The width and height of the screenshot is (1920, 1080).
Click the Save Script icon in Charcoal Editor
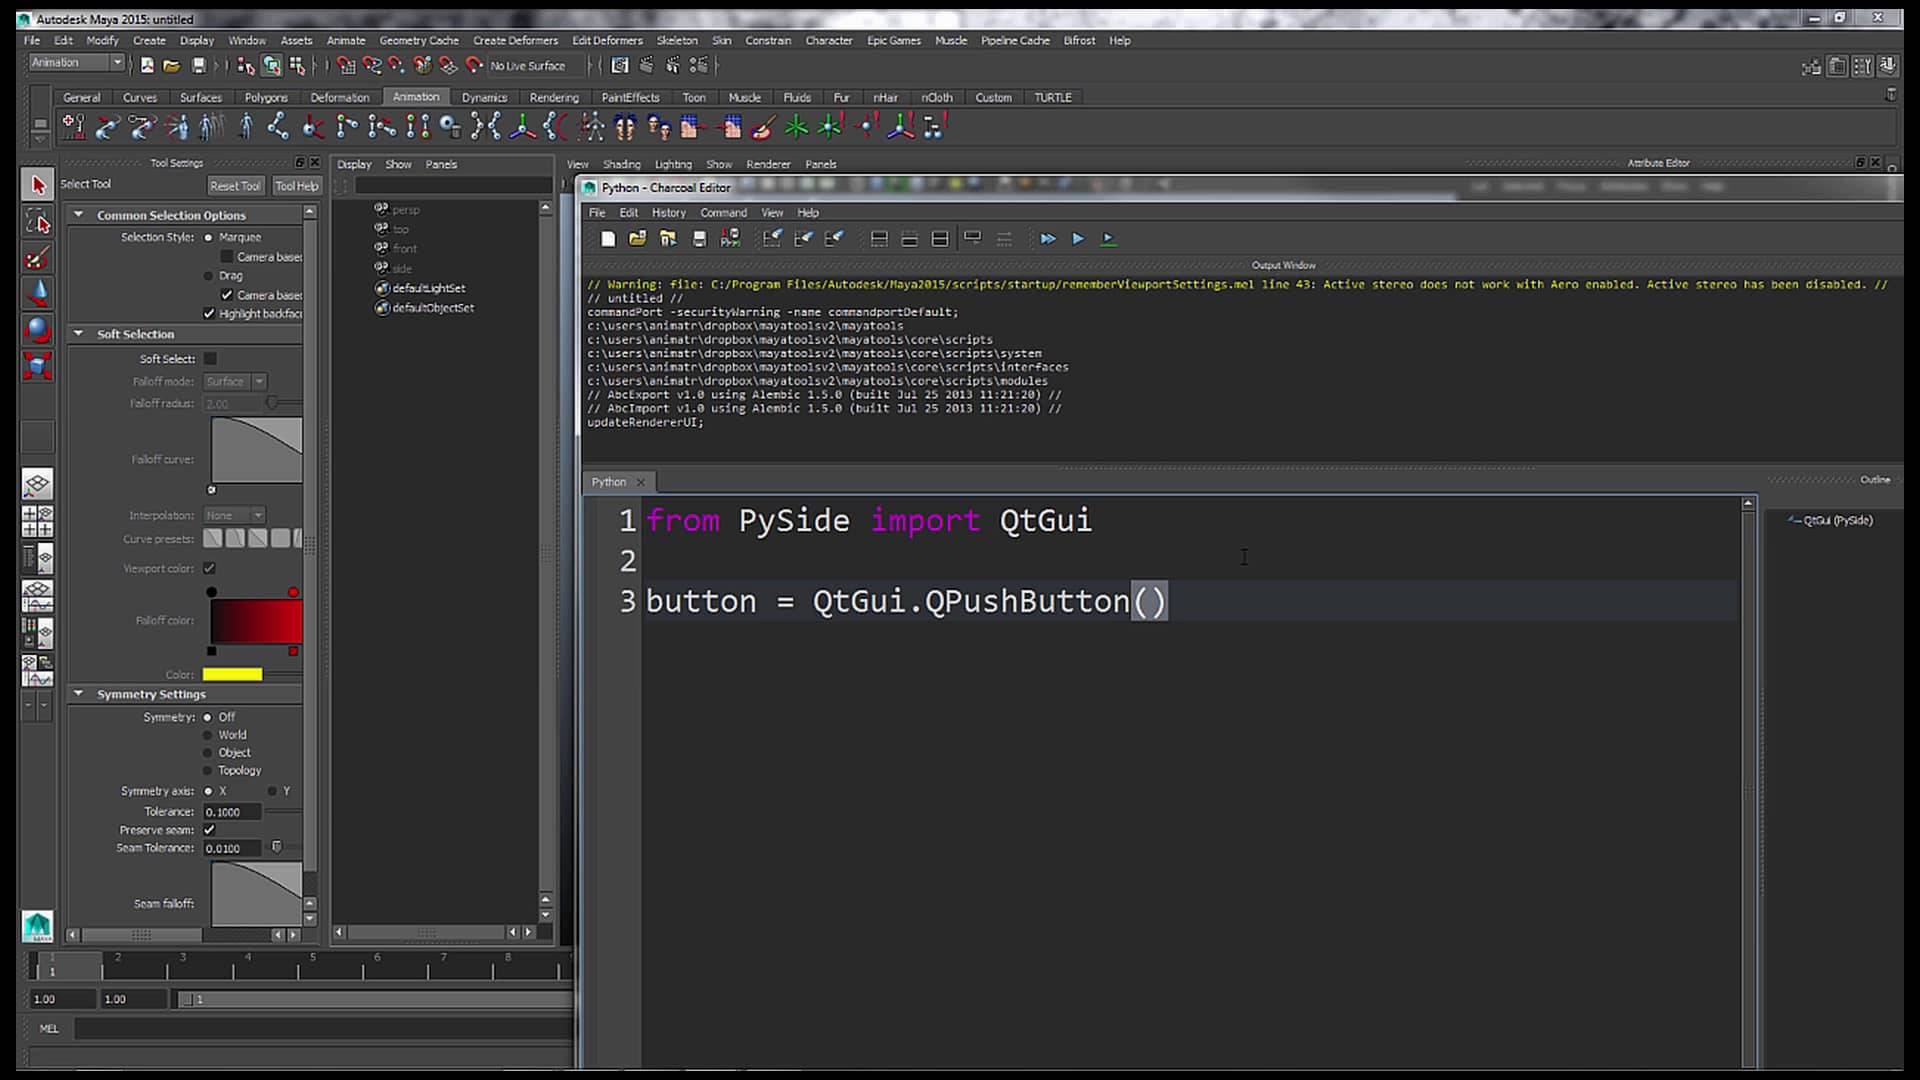(700, 239)
